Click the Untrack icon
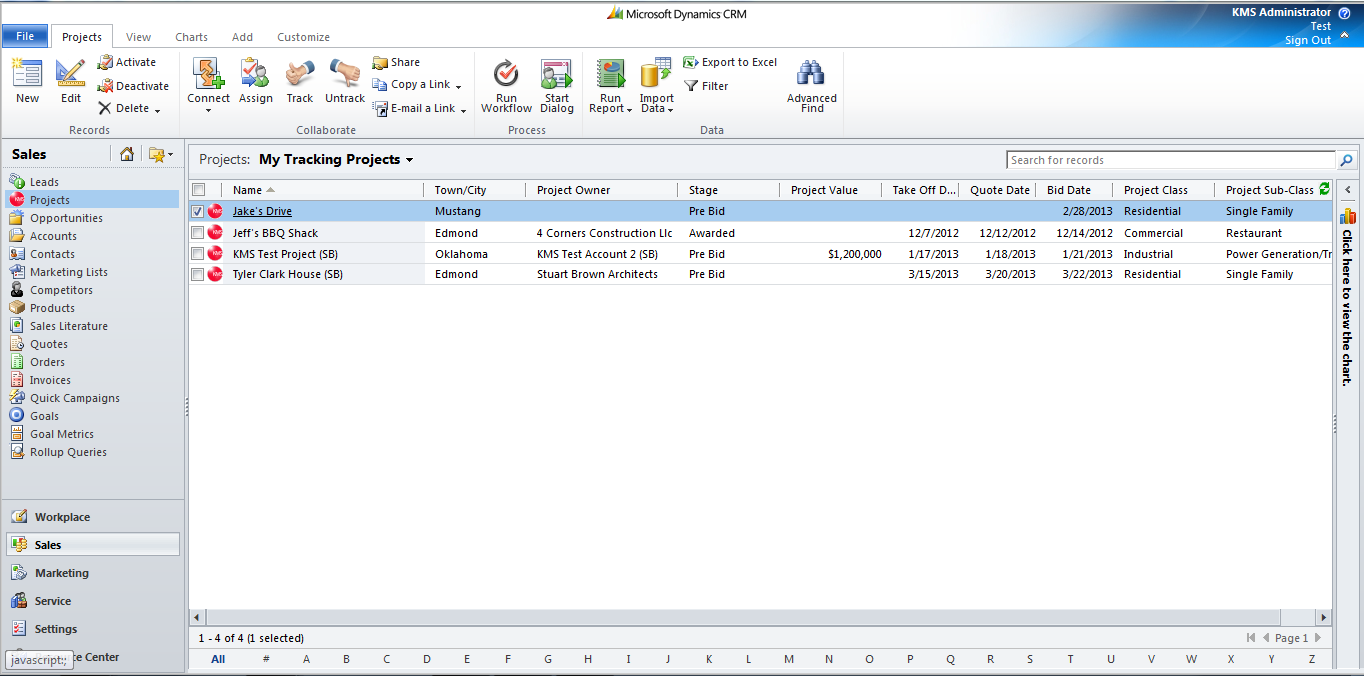The width and height of the screenshot is (1364, 676). click(x=345, y=73)
